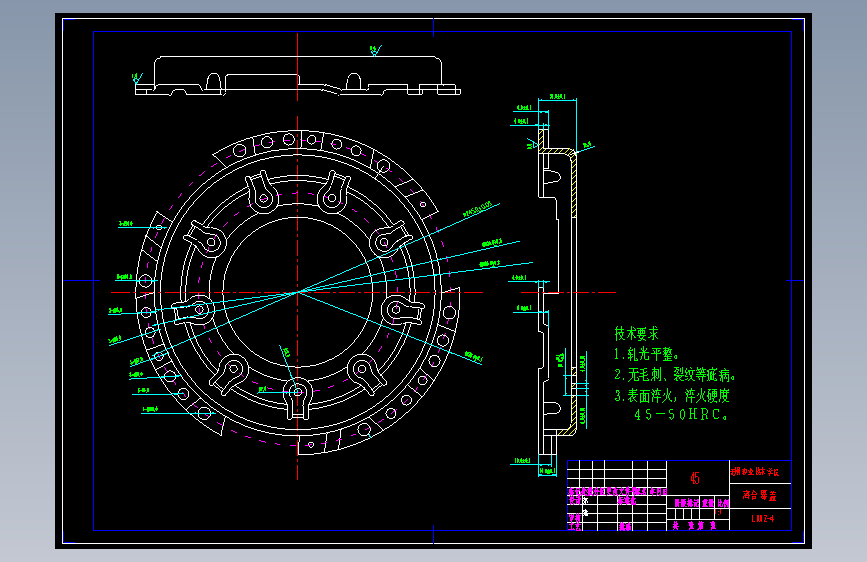The image size is (867, 562).
Task: Click the red material number 45 in title block
Action: pos(695,478)
